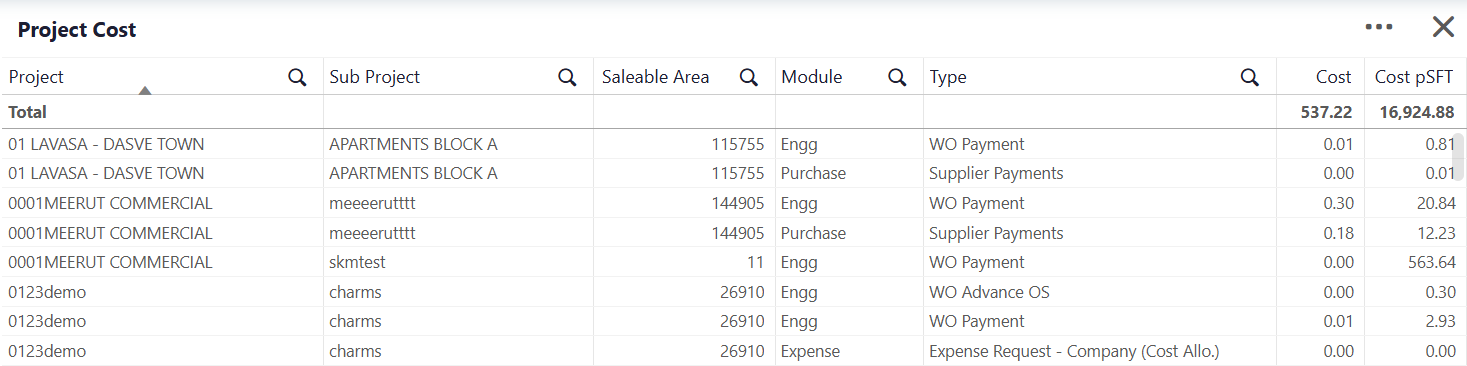Click the vertical scrollbar thumb
The image size is (1467, 366).
1459,153
